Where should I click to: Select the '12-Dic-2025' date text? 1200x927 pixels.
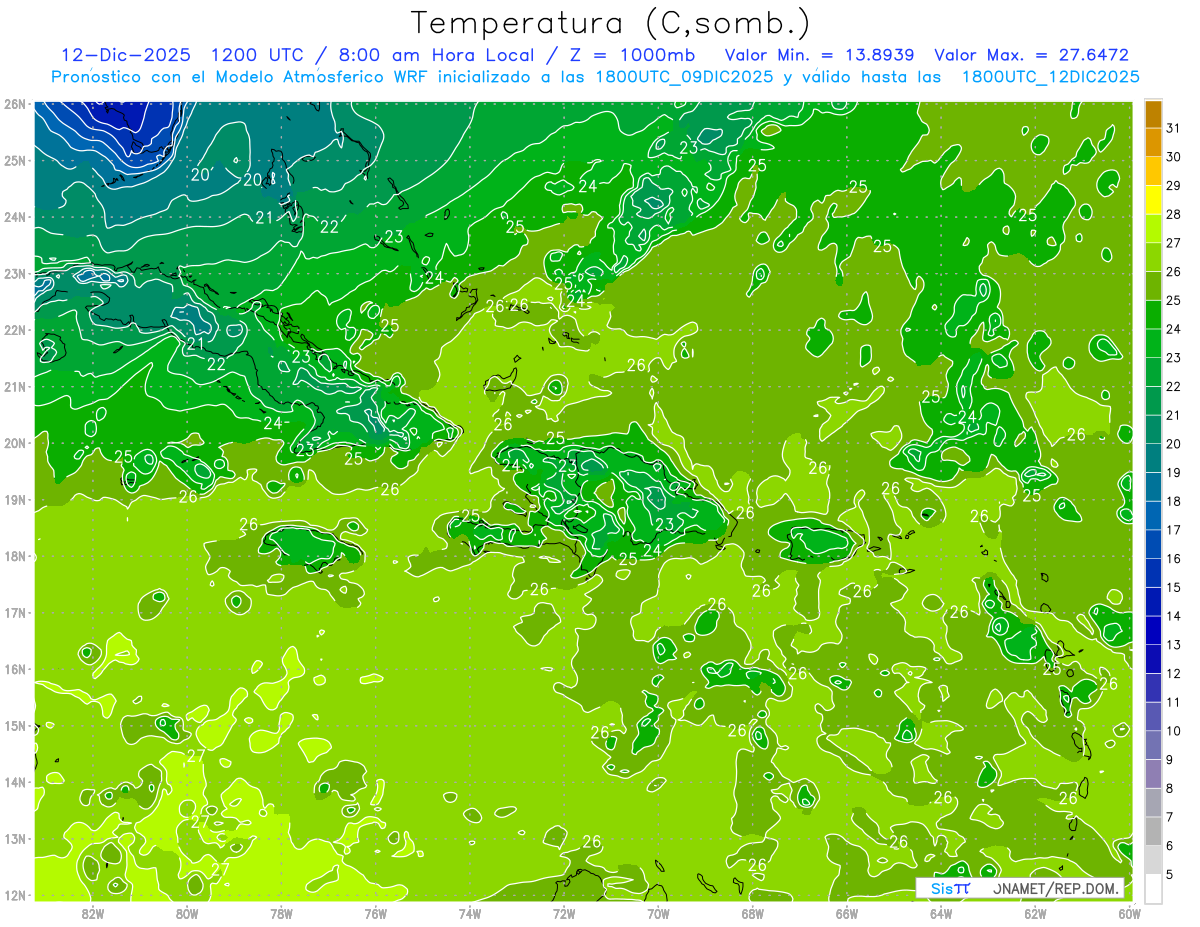125,55
